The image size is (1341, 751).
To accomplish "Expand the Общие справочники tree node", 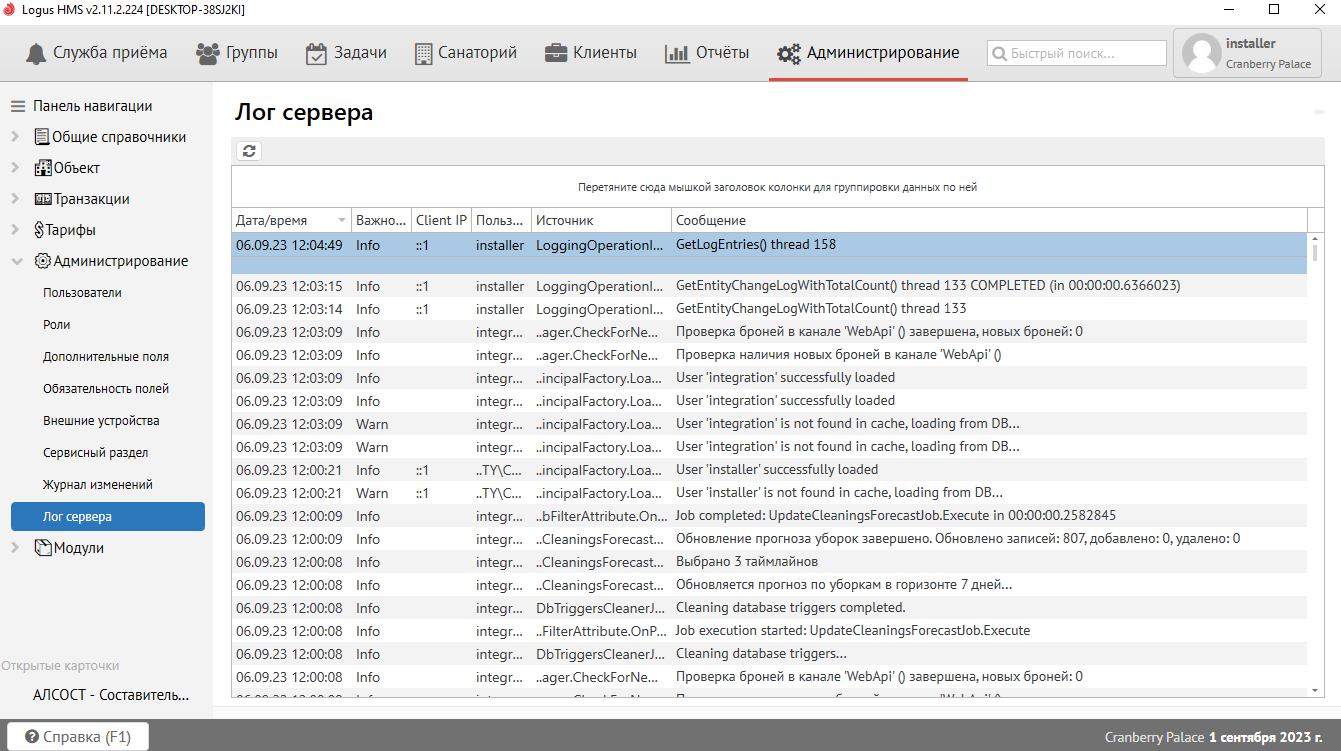I will pyautogui.click(x=15, y=137).
